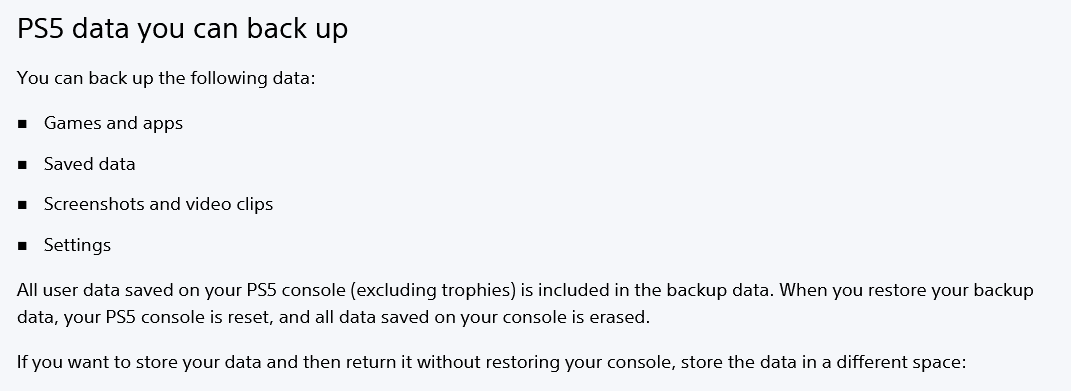Click the phrase "When you restore your backup"
Screen dimensions: 1071x391
pos(906,291)
